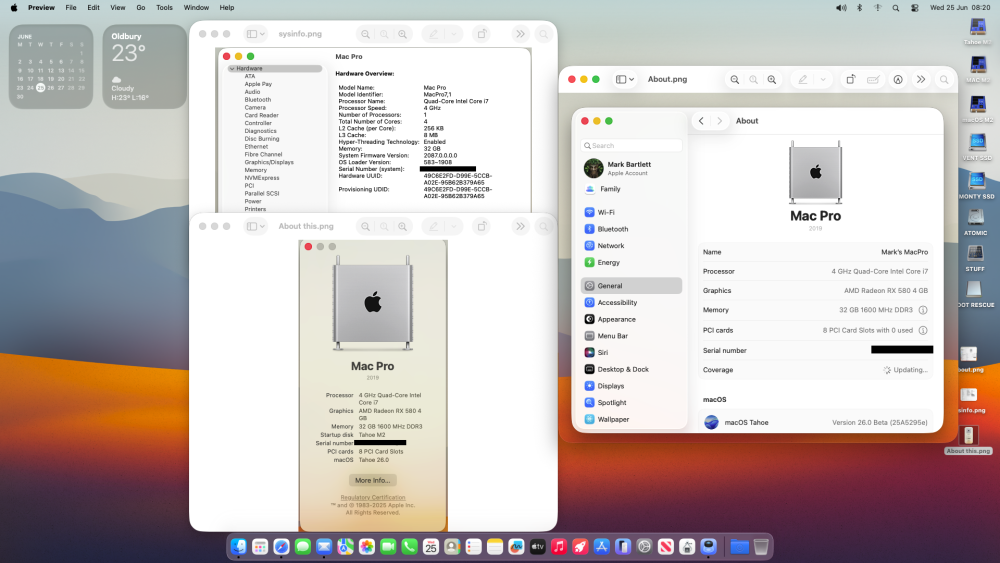Open the Apple menu
Viewport: 1000px width, 563px height.
(x=13, y=8)
